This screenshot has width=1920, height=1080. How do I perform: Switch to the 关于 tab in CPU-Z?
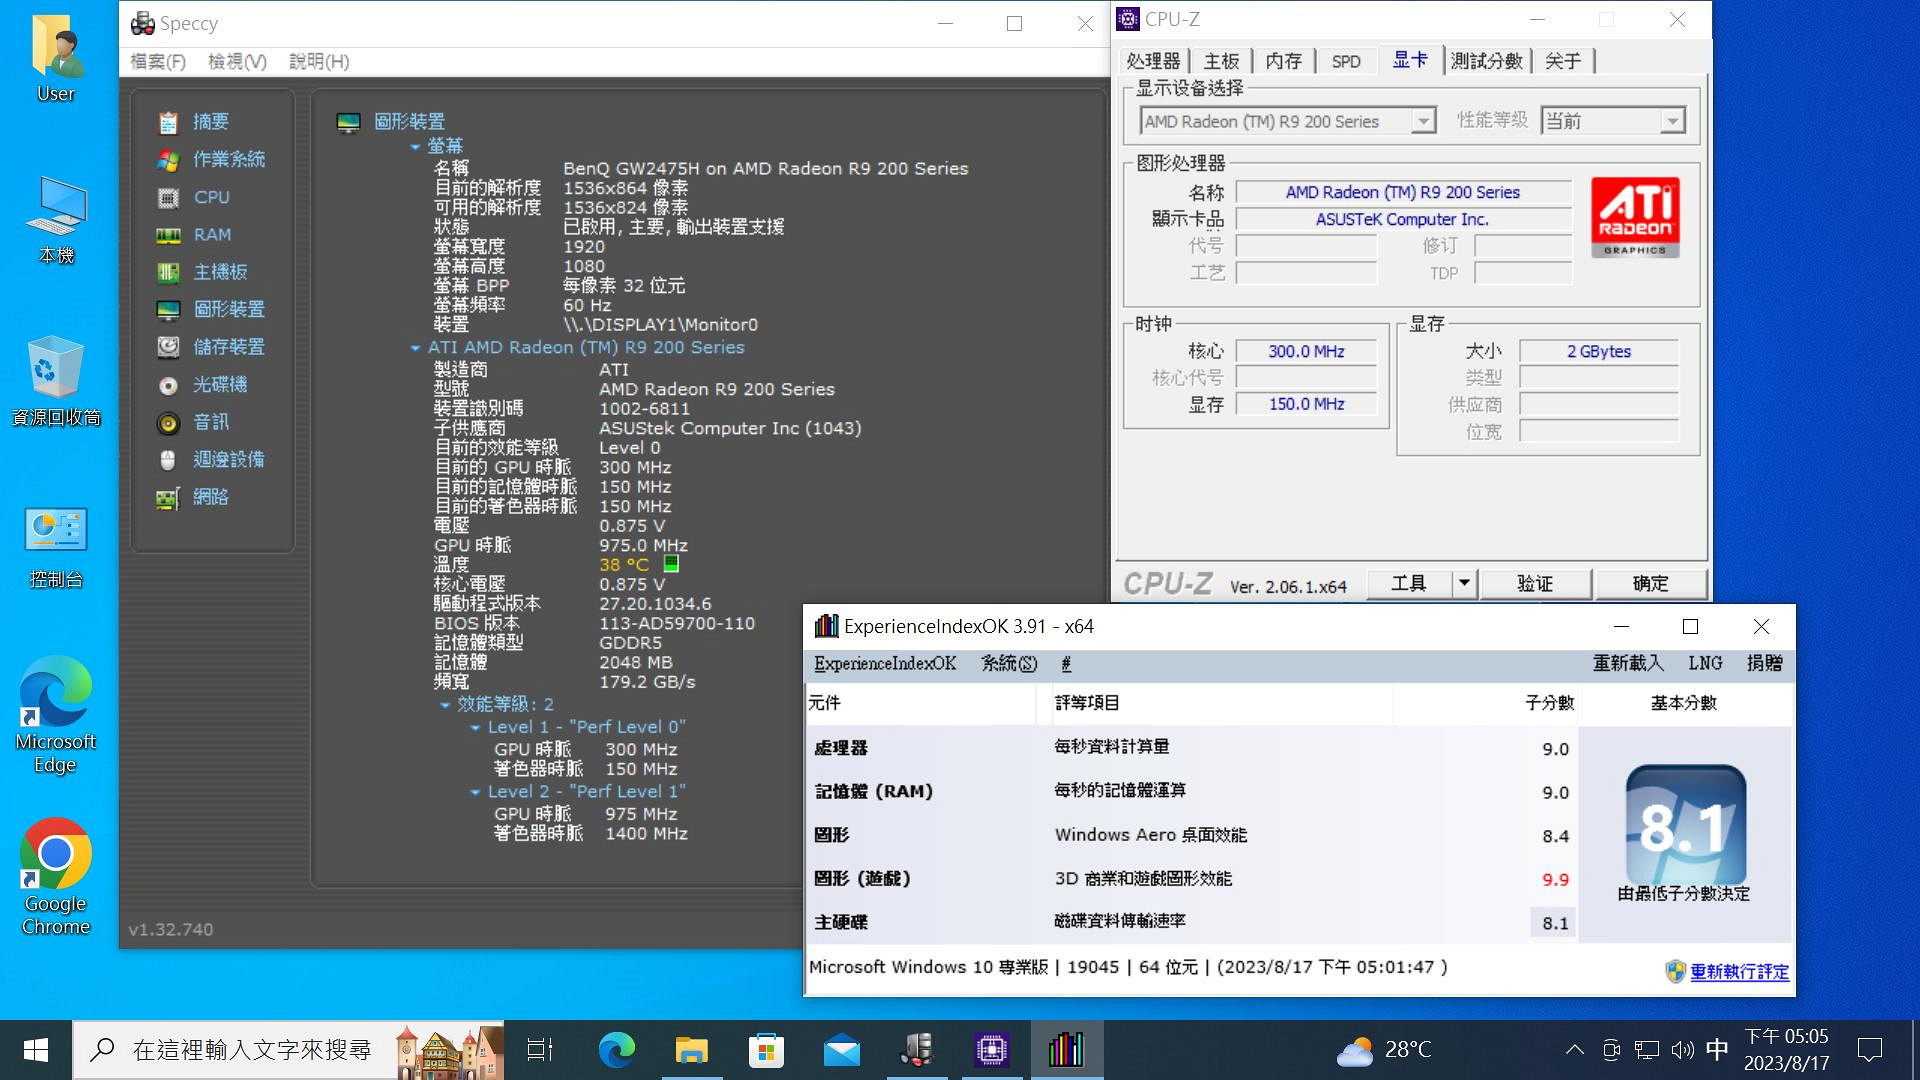(1563, 61)
